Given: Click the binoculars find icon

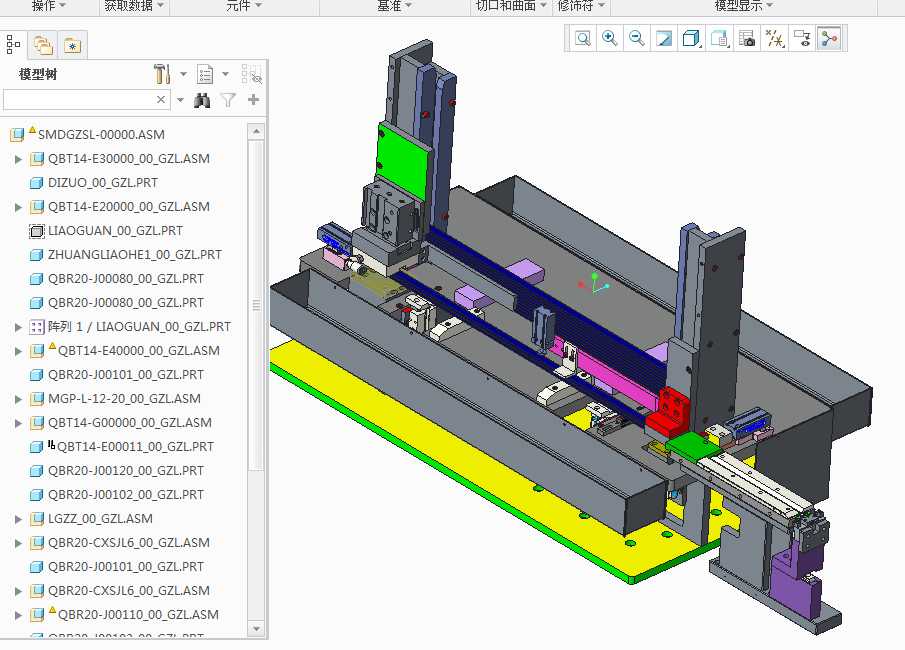Looking at the screenshot, I should click(x=202, y=100).
